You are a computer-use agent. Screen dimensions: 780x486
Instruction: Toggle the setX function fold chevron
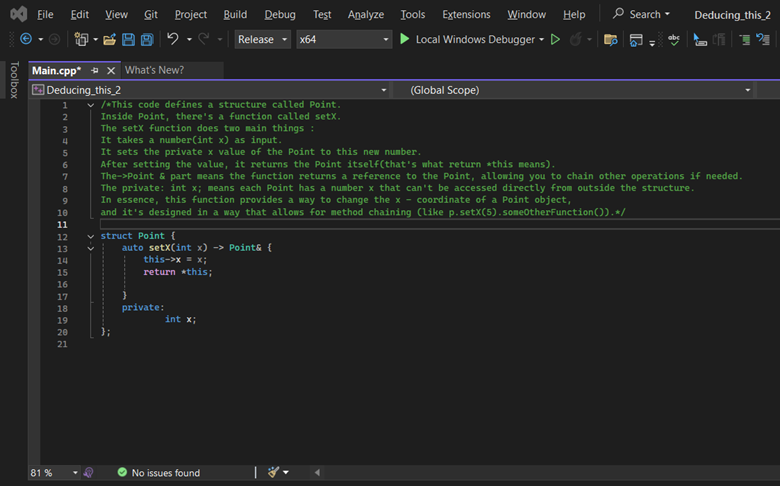tap(91, 248)
